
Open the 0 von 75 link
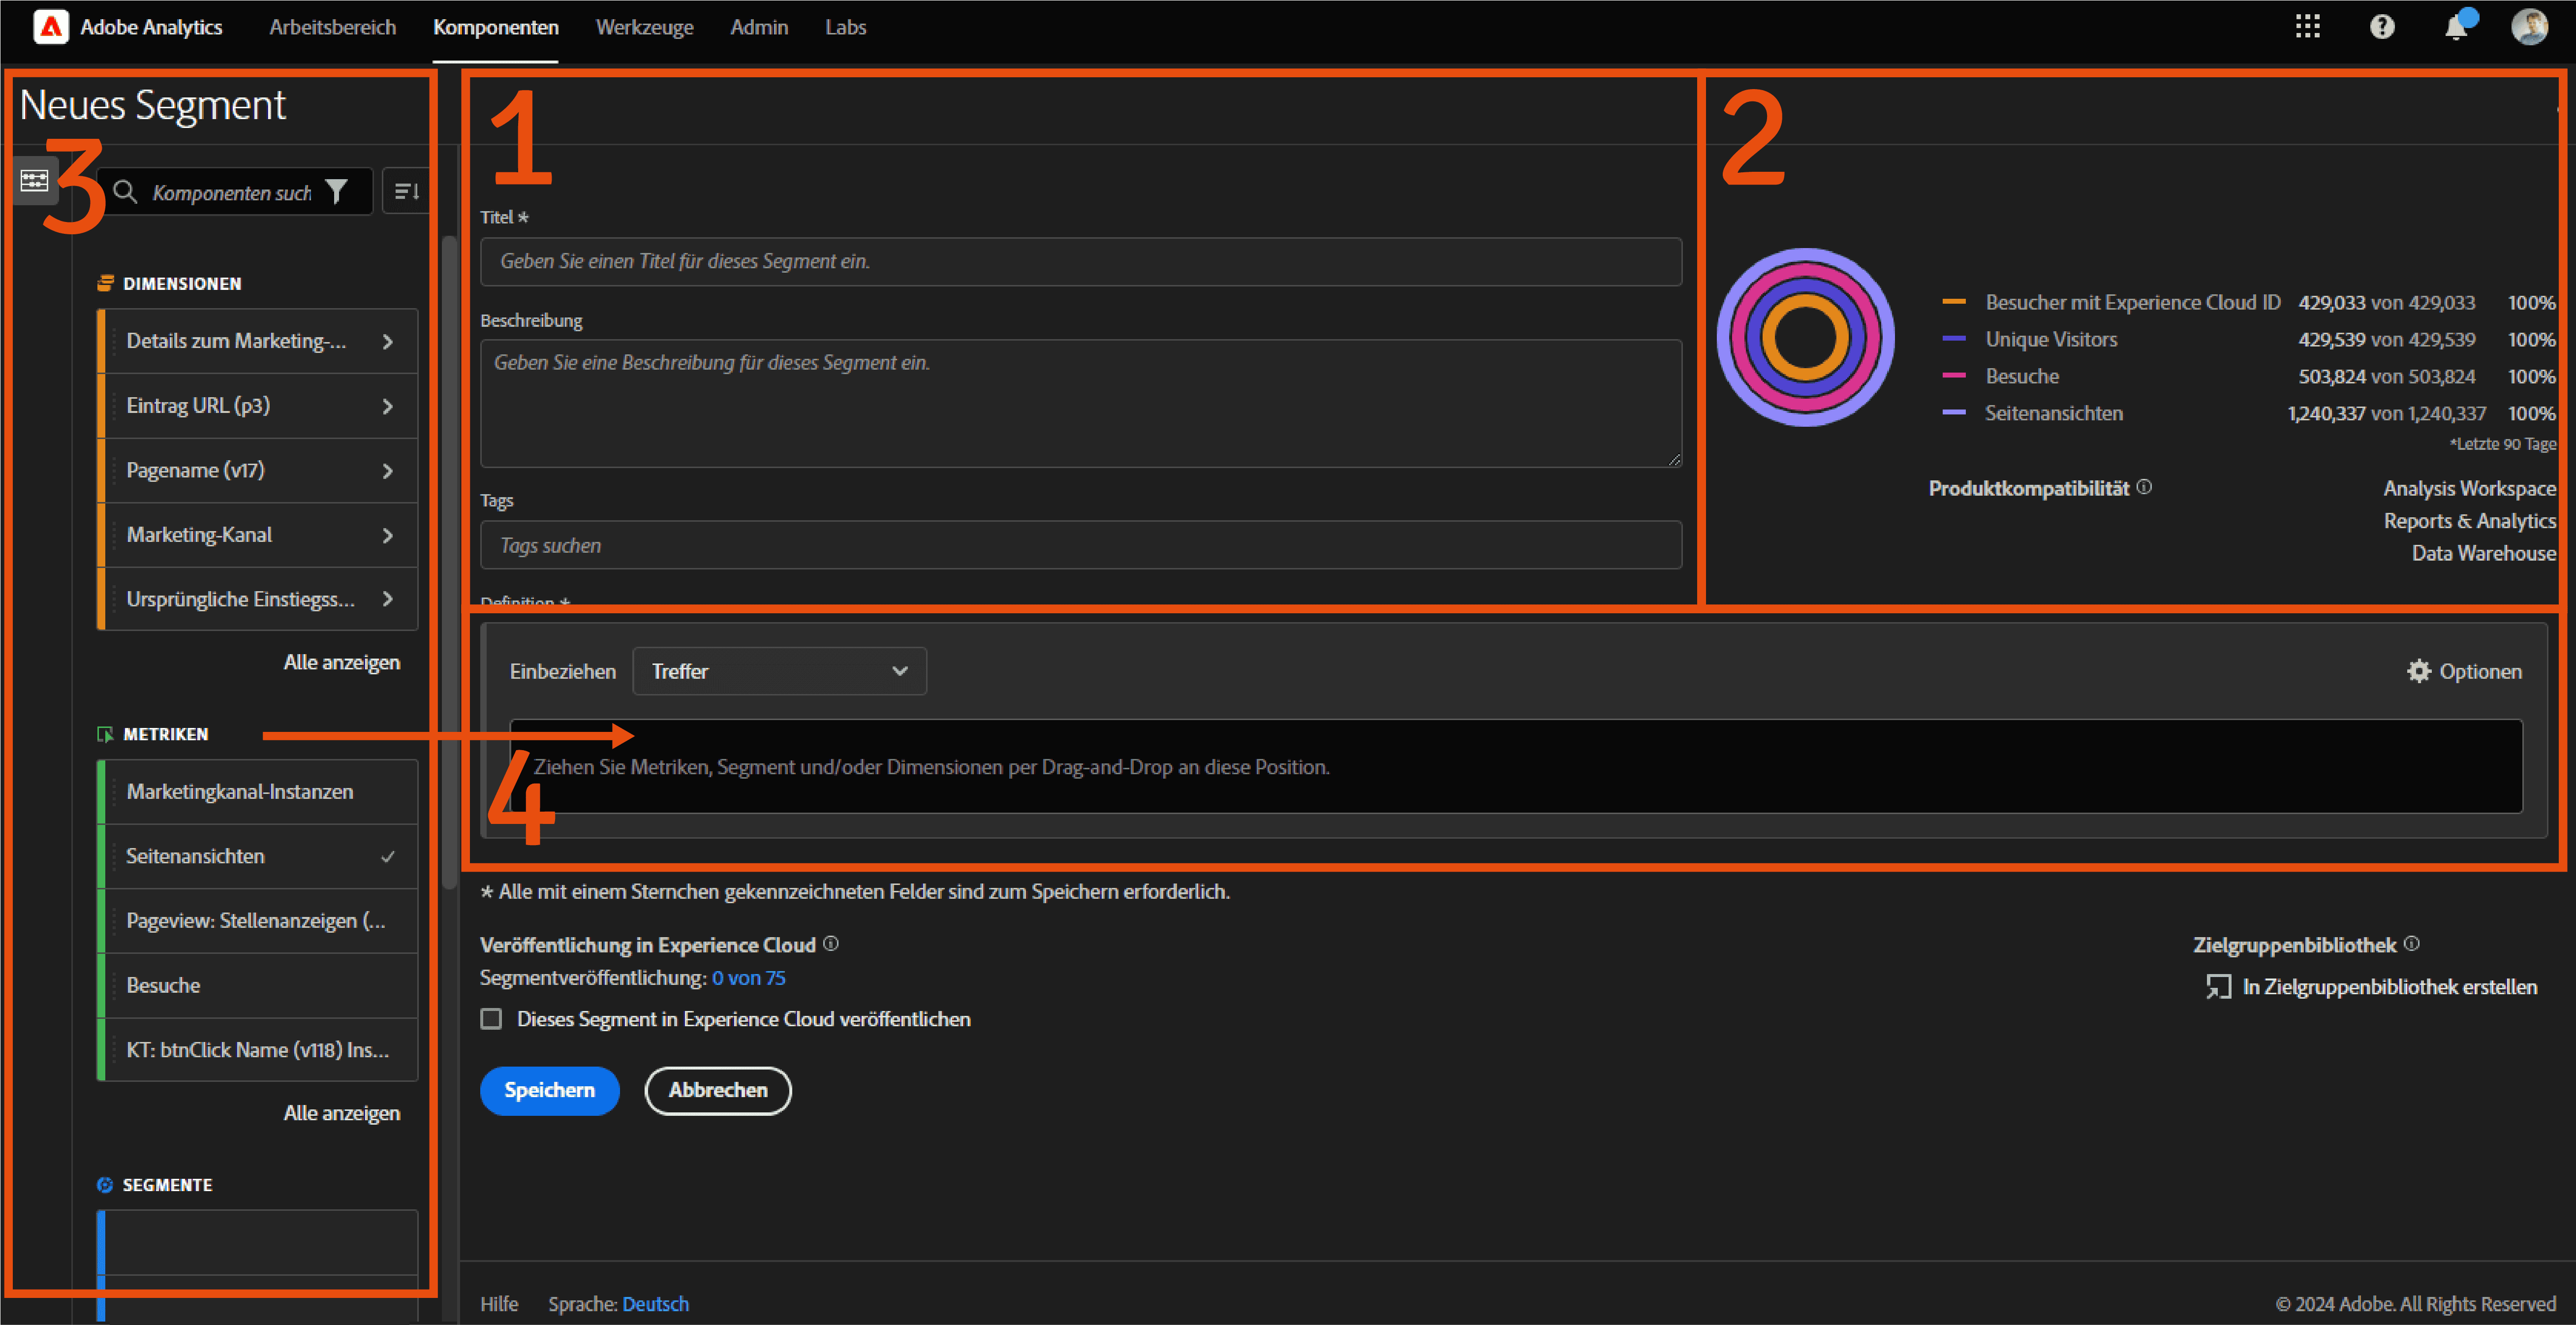(x=748, y=978)
